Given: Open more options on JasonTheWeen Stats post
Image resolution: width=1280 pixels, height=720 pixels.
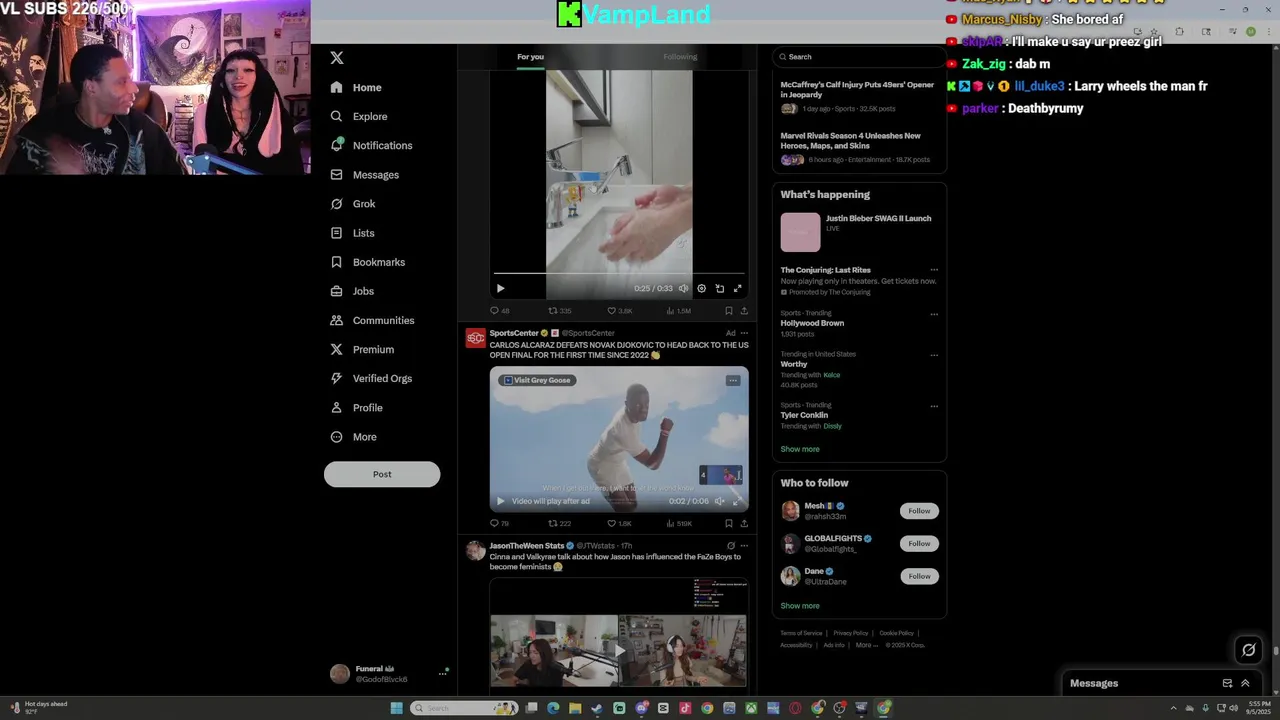Looking at the screenshot, I should [744, 546].
